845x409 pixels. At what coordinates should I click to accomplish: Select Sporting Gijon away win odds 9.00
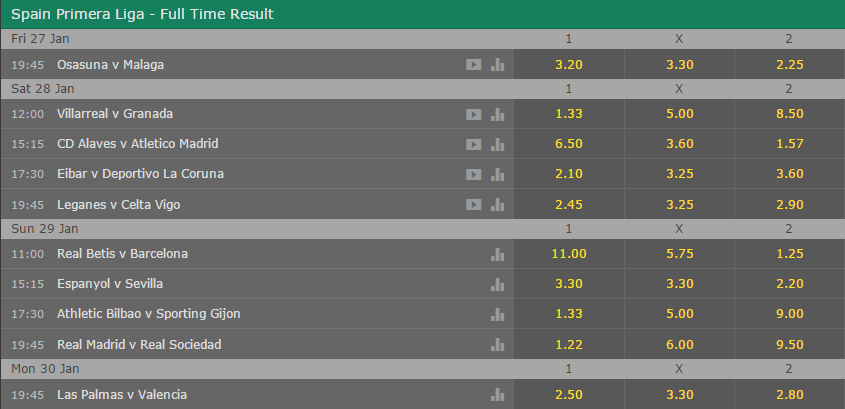pyautogui.click(x=789, y=314)
